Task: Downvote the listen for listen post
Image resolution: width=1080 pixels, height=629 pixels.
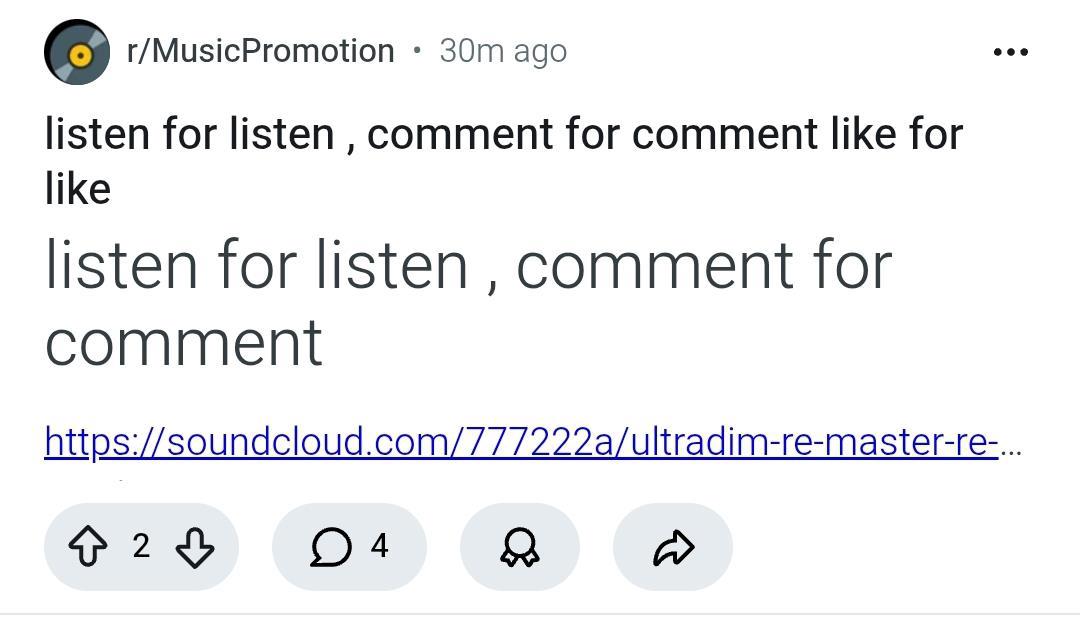Action: coord(194,547)
